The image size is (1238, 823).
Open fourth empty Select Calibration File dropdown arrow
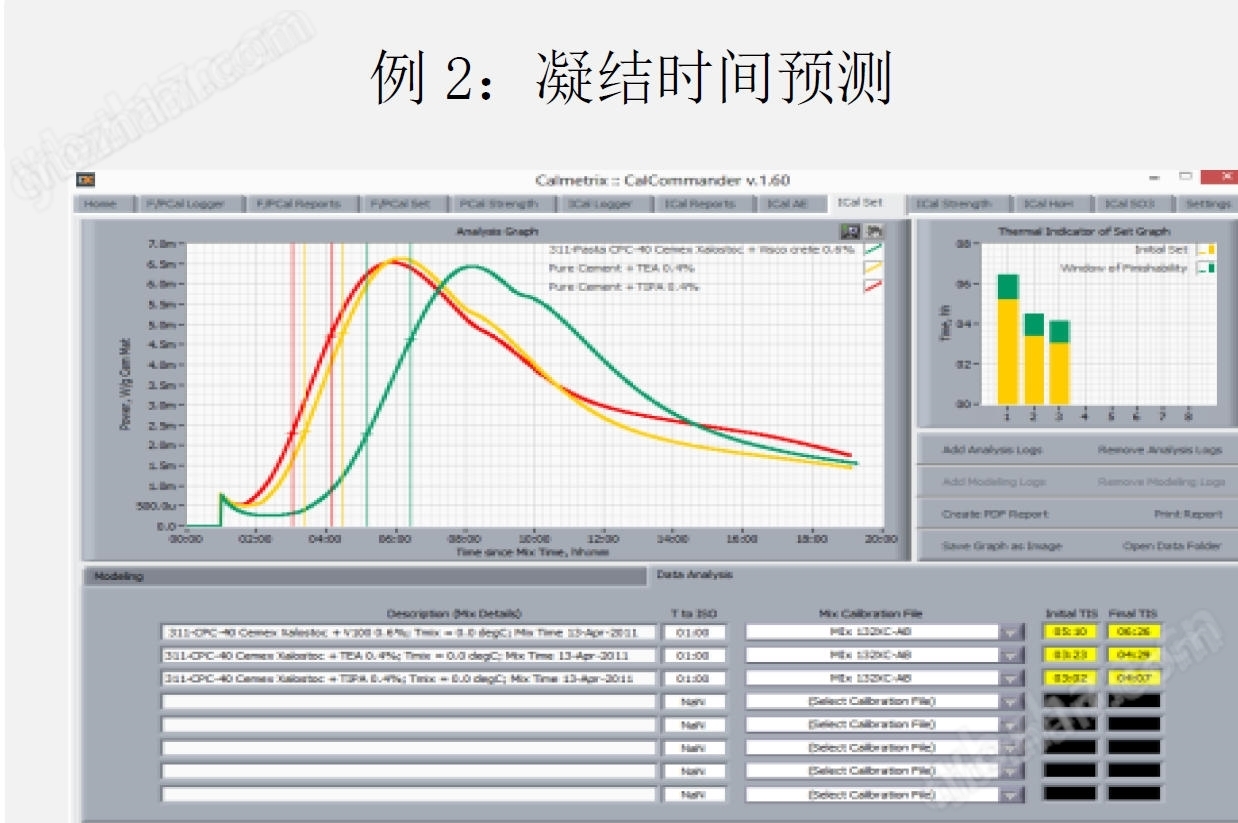[x=1013, y=771]
